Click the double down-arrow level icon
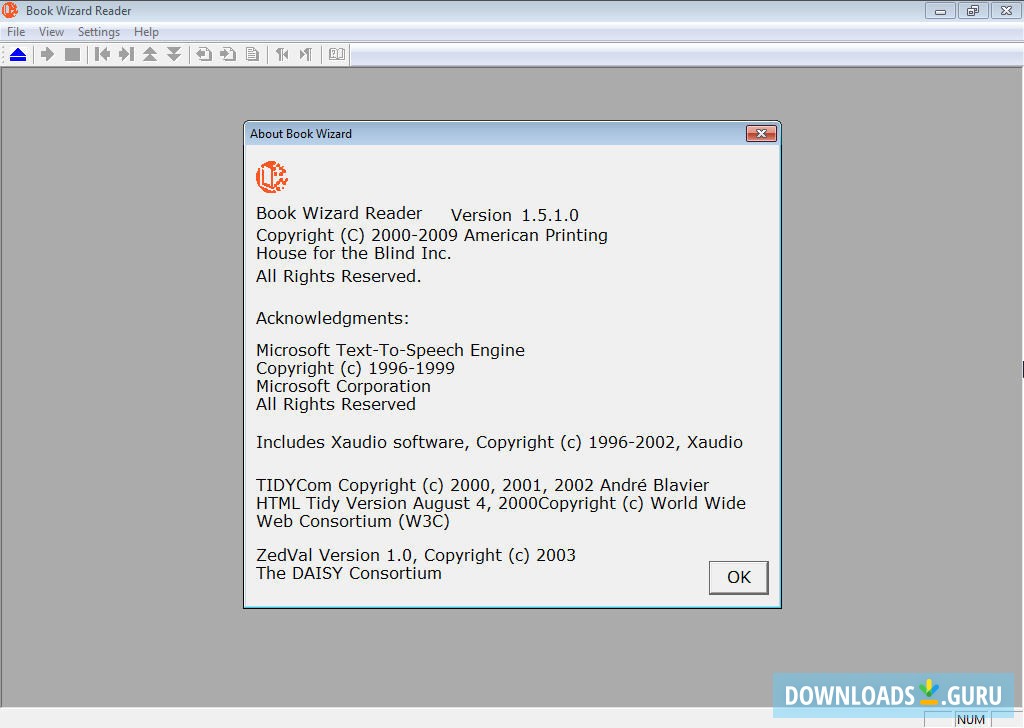This screenshot has height=728, width=1024. click(x=174, y=55)
